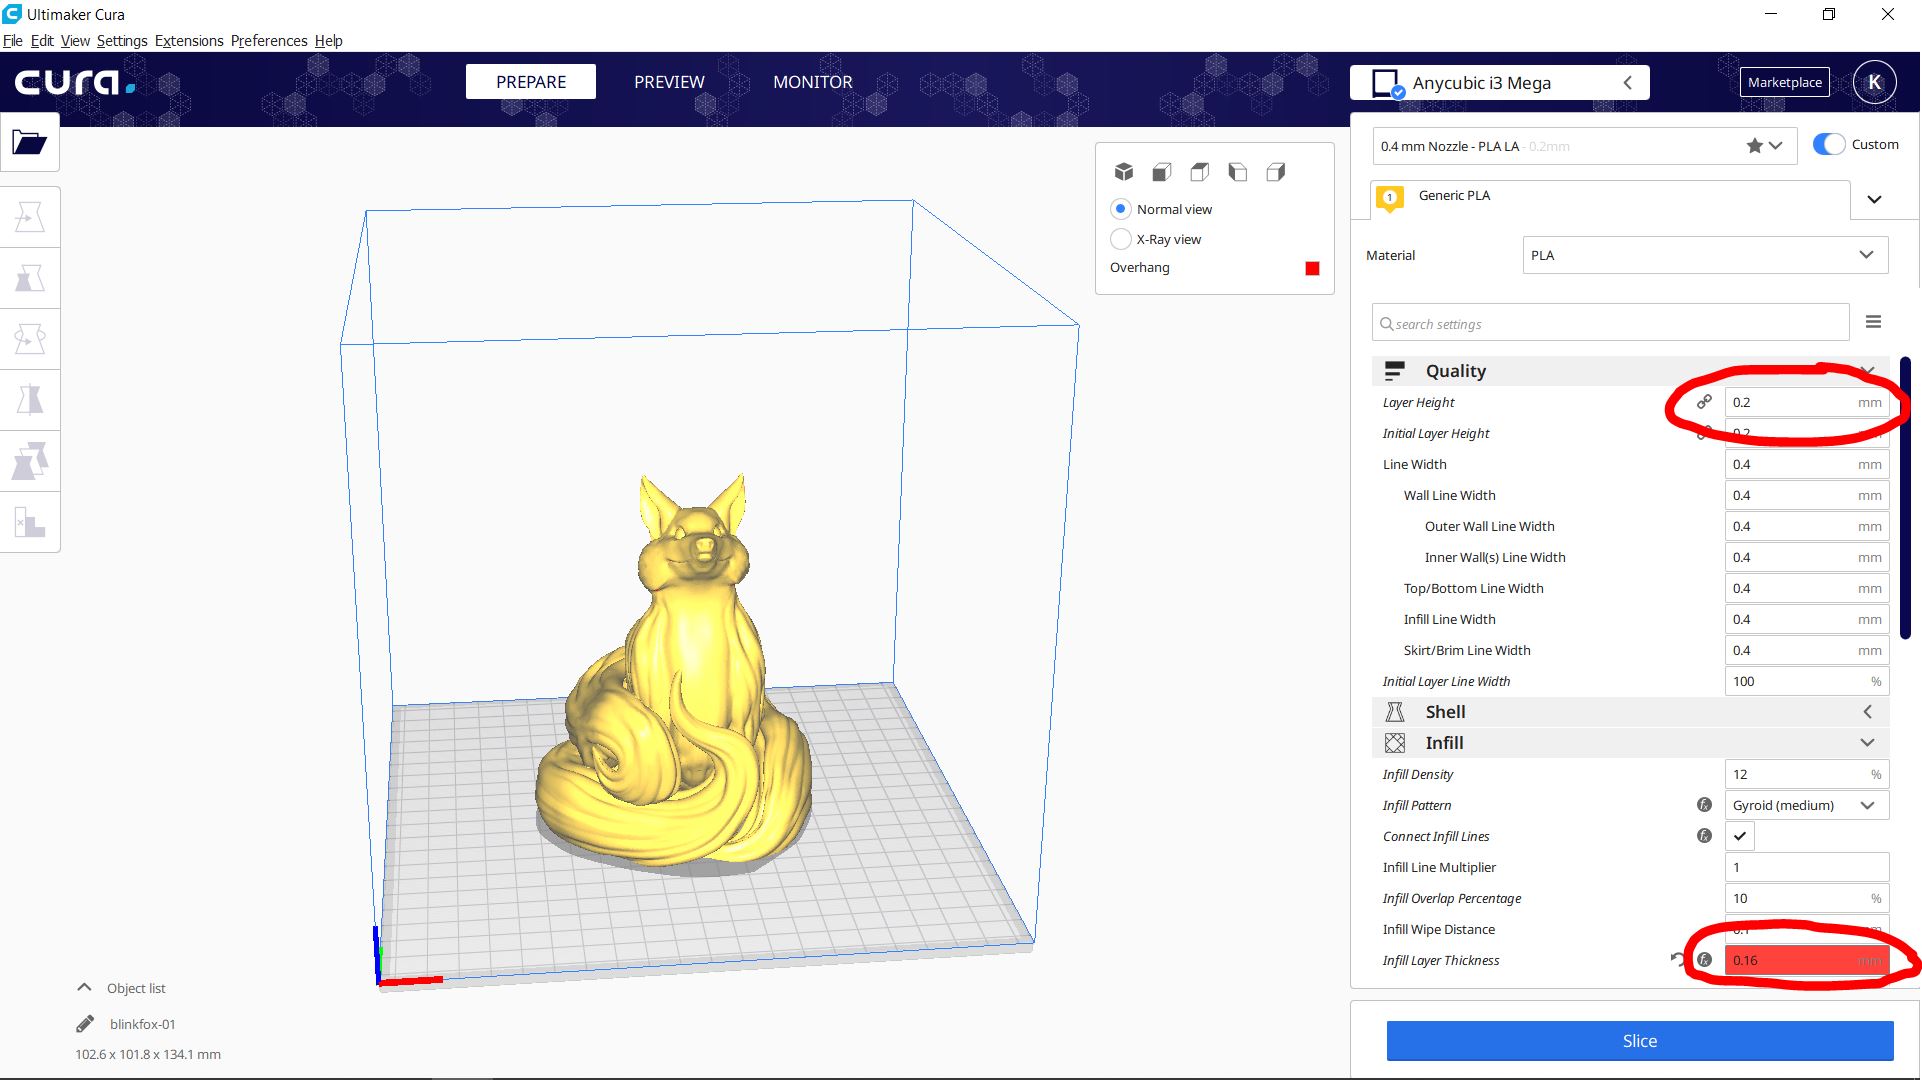
Task: Toggle the Custom settings switch
Action: (x=1829, y=144)
